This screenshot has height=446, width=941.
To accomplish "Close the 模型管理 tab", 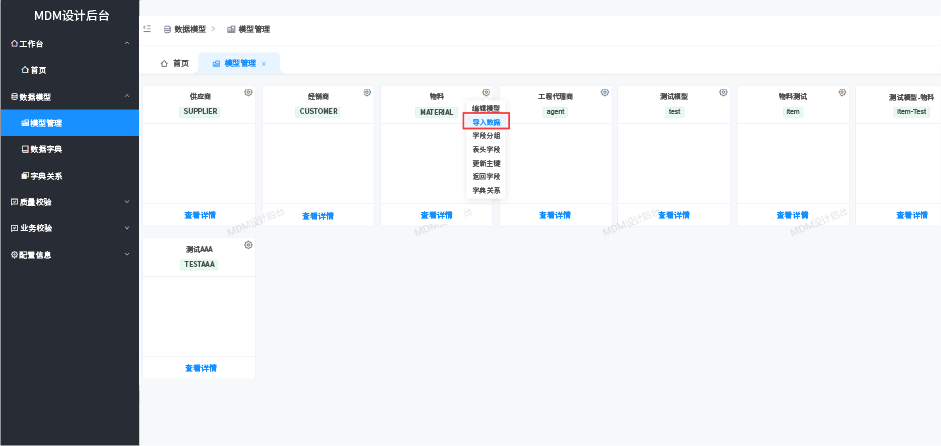I will (264, 63).
